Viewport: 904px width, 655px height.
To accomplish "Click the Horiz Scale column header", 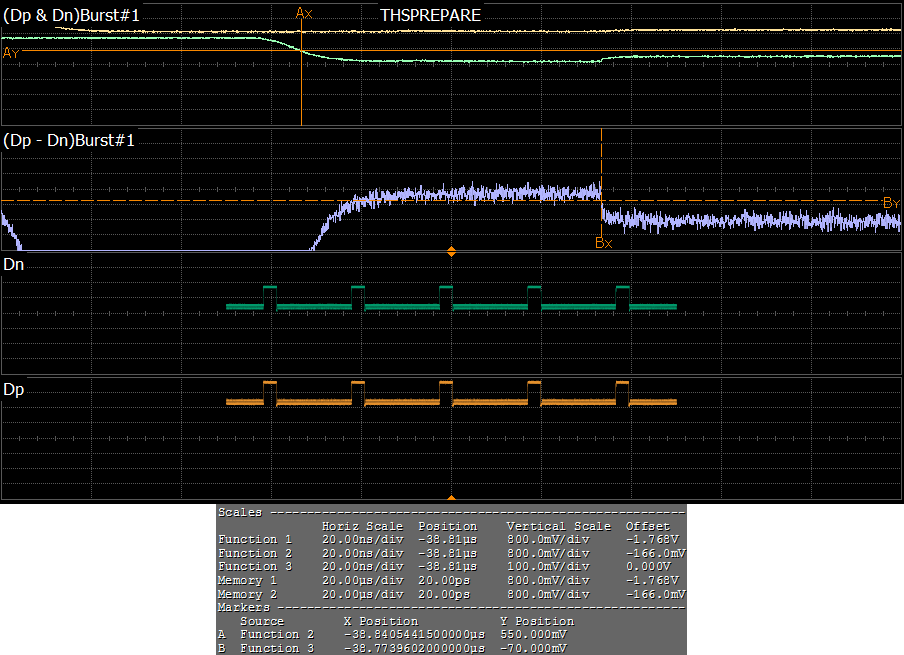I will tap(362, 526).
